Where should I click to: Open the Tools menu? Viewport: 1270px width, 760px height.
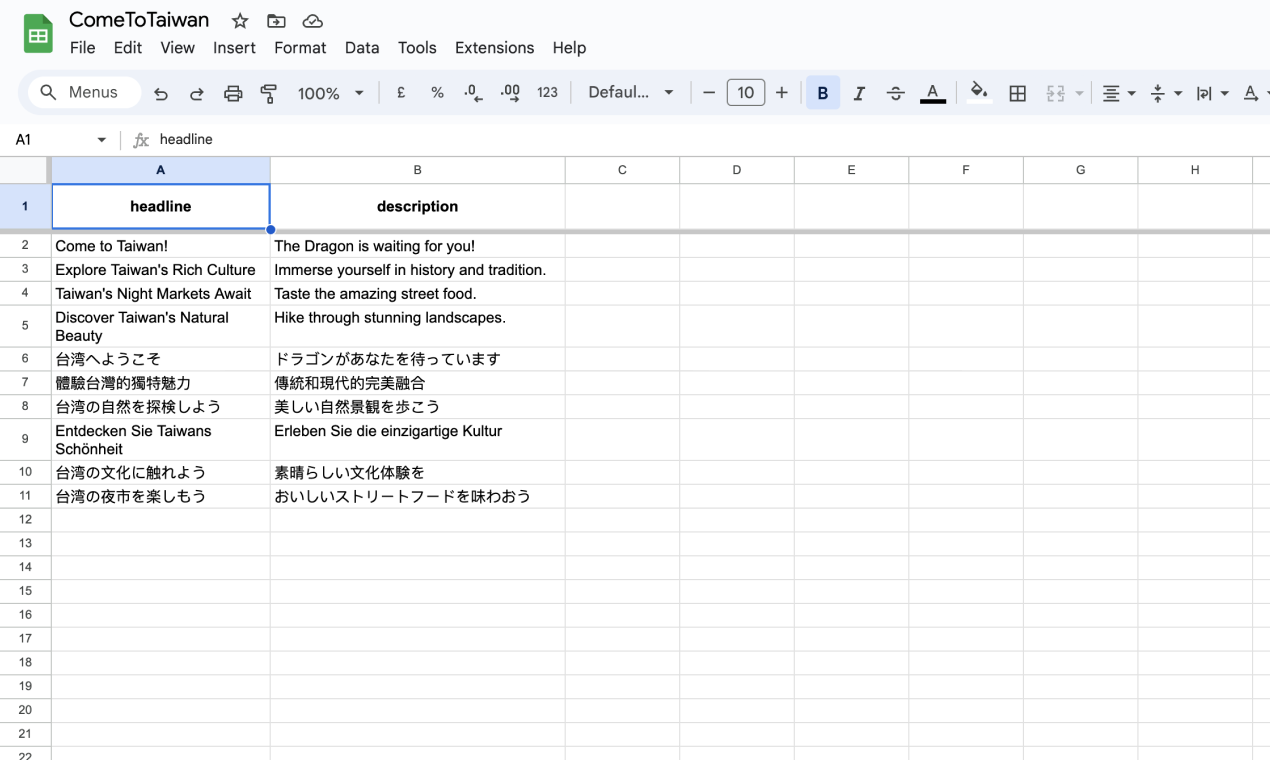417,47
